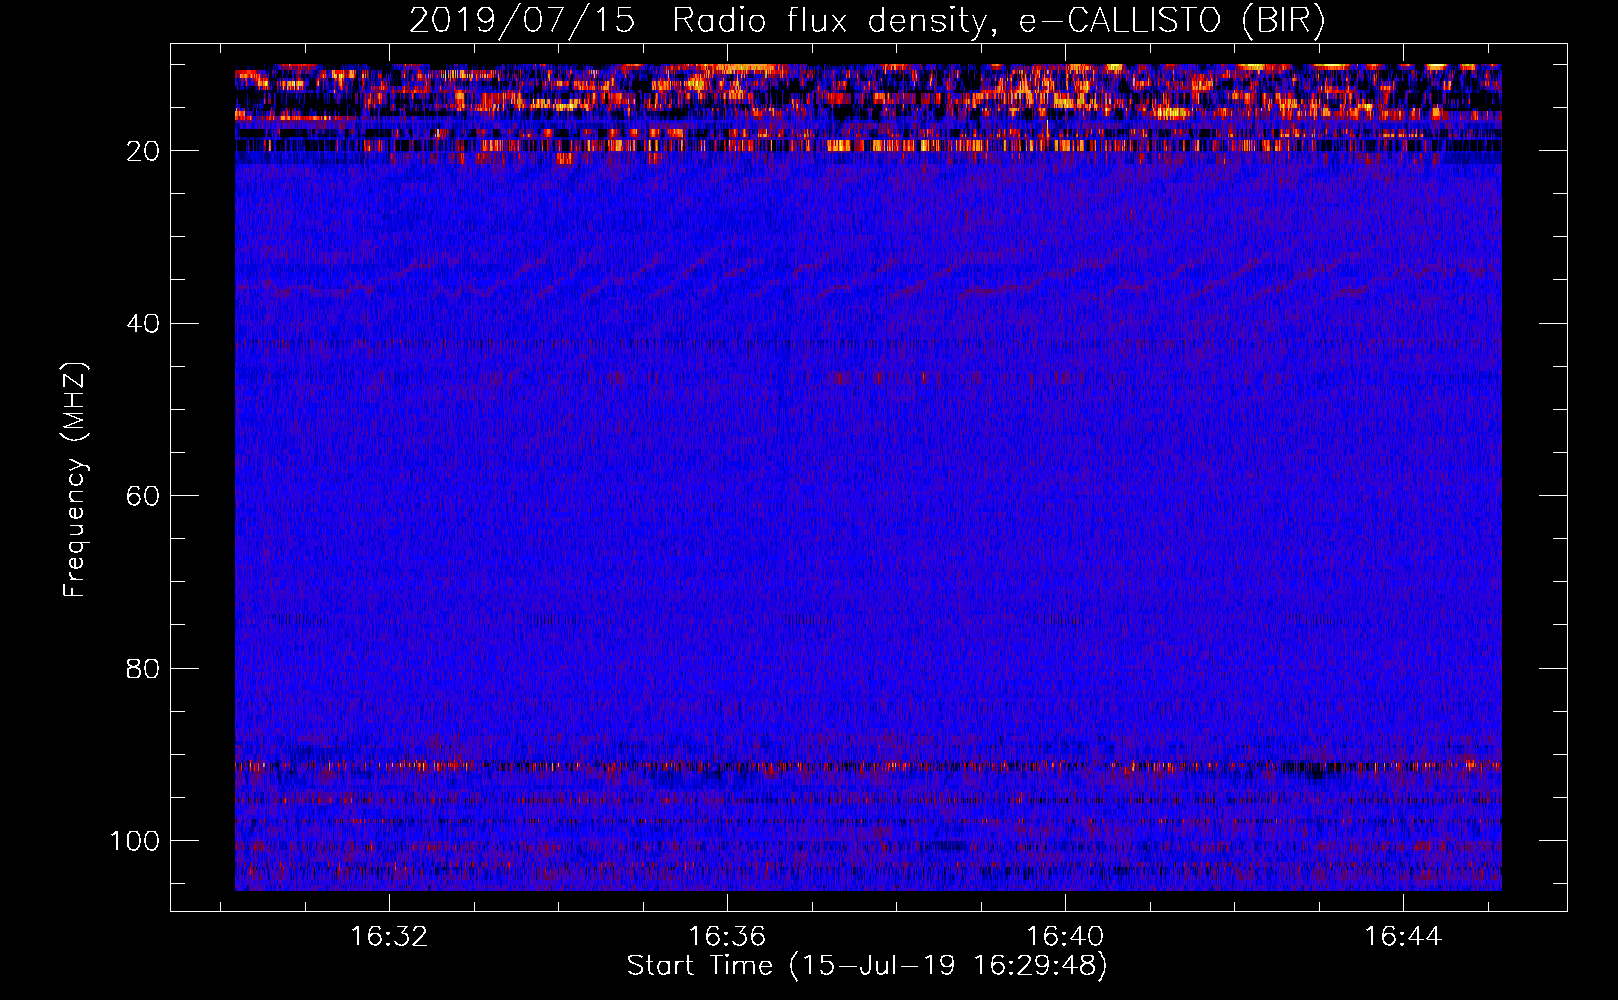Click the 'e-CALLISTO (BIR)' title text
This screenshot has height=1000, width=1618.
(1172, 21)
